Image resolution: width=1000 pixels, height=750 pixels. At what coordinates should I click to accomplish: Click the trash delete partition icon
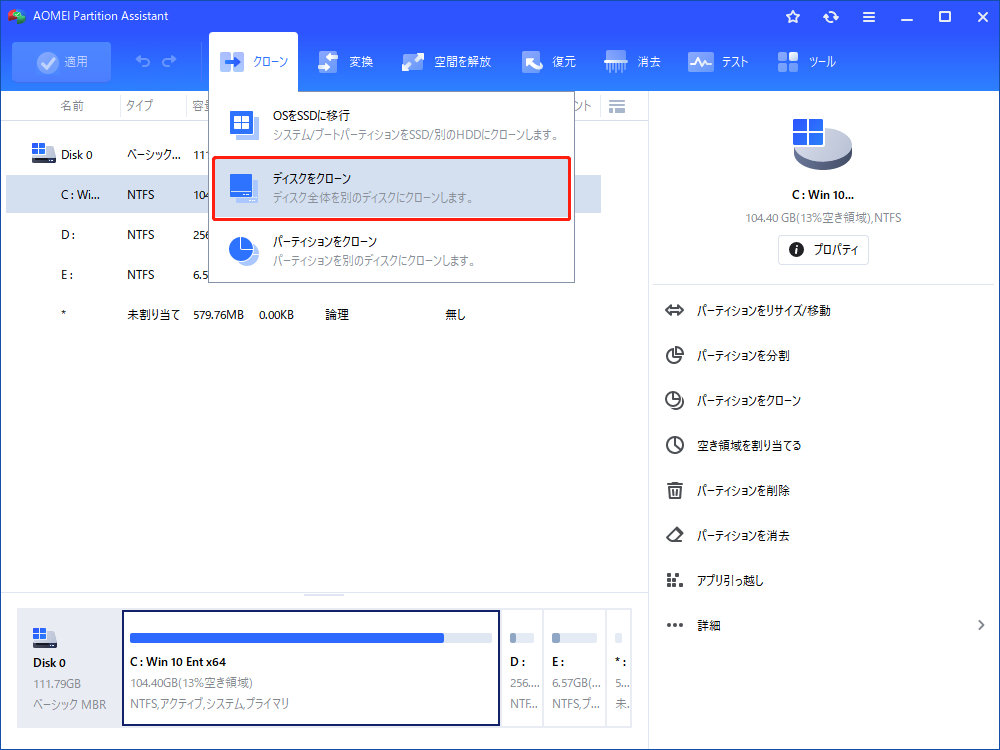(x=675, y=490)
